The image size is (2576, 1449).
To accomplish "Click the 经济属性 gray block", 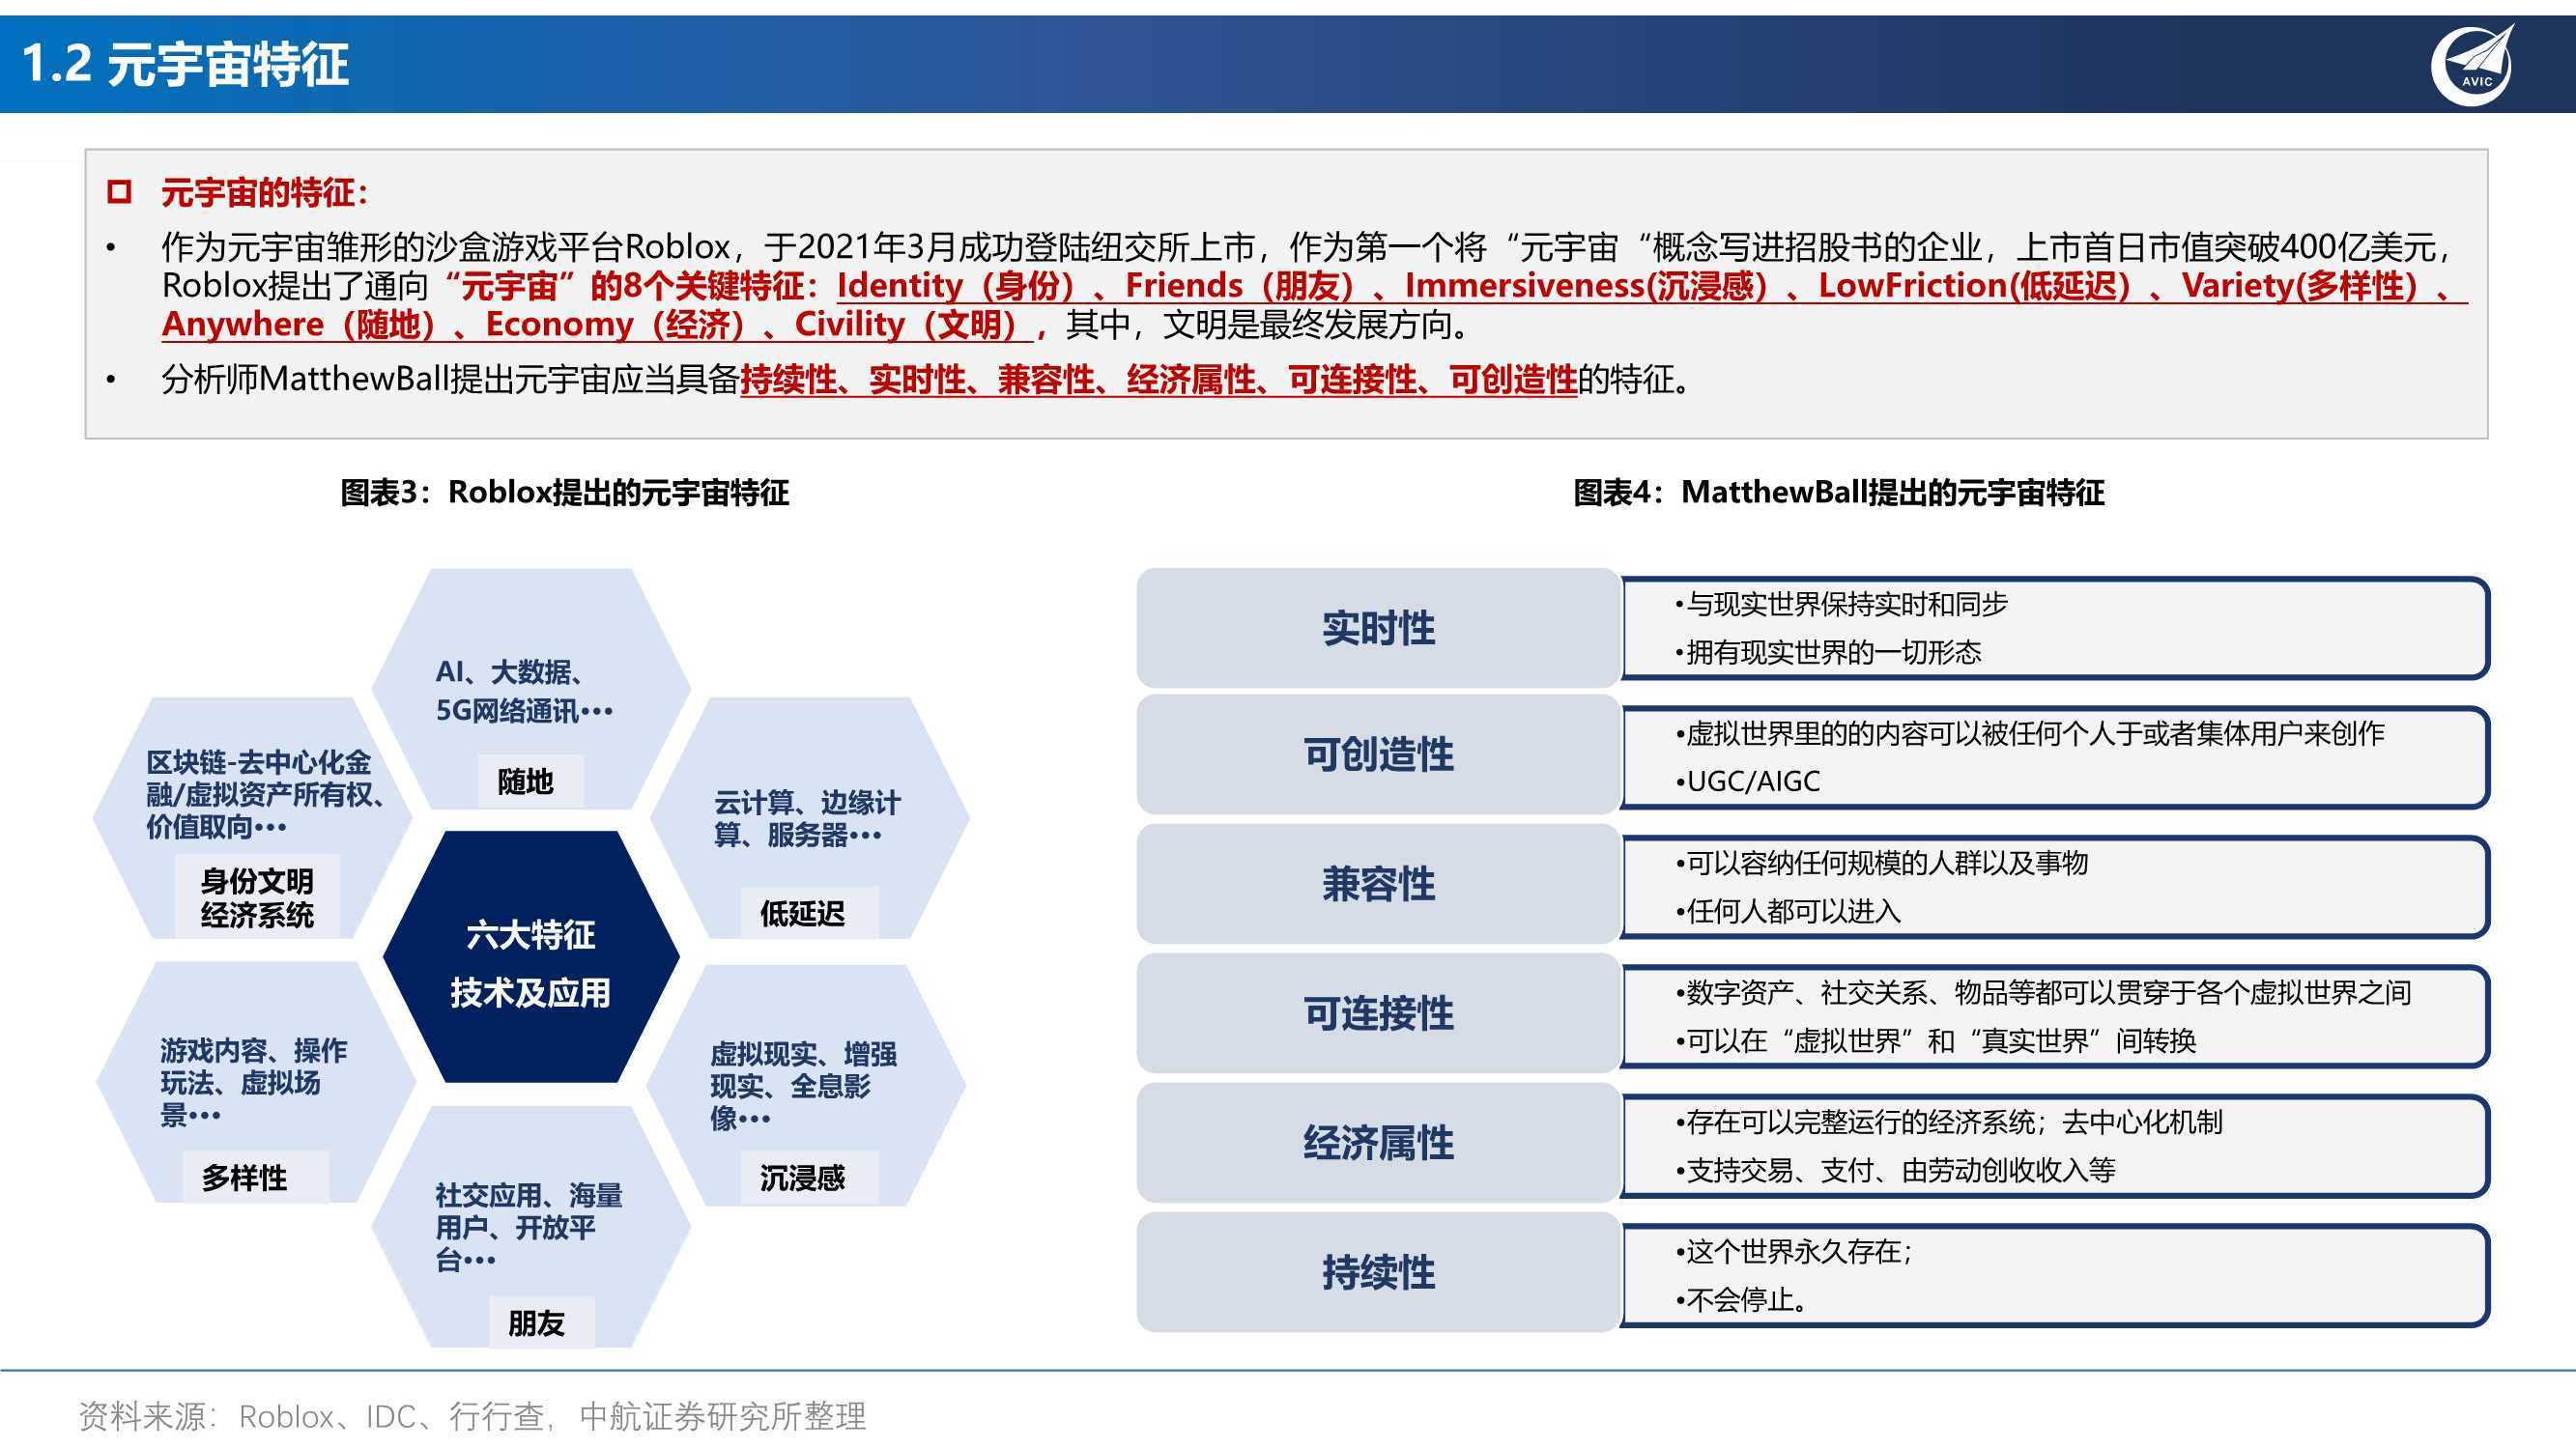I will 1378,1142.
